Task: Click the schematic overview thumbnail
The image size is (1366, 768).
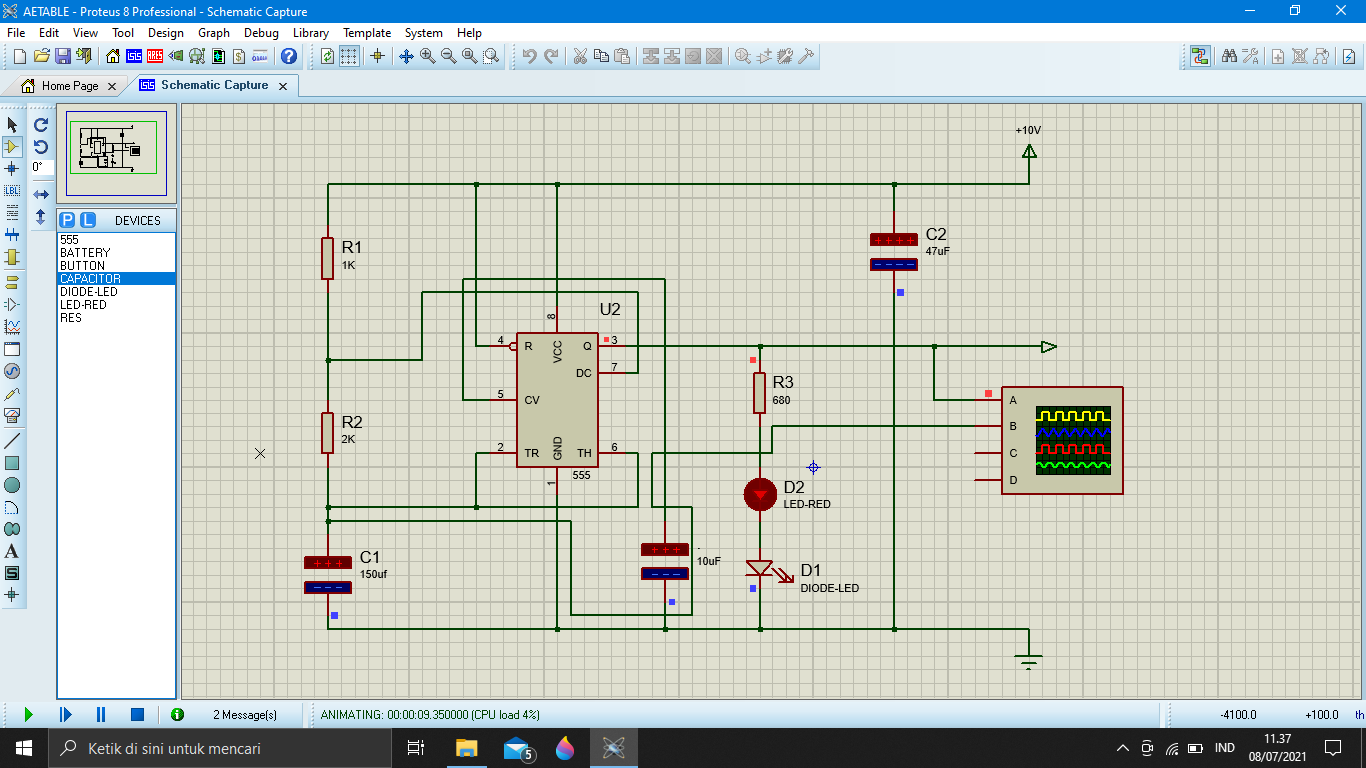Action: pyautogui.click(x=119, y=154)
